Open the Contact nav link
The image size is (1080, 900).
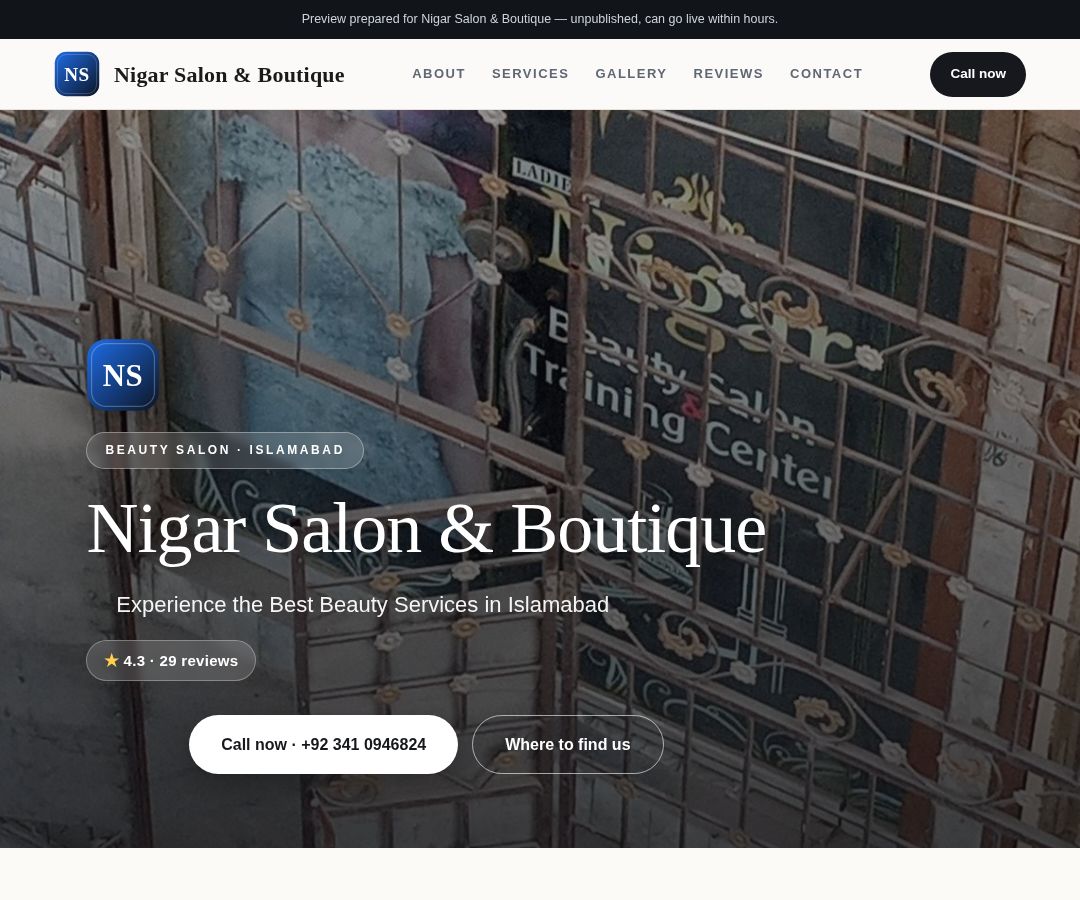[x=826, y=74]
